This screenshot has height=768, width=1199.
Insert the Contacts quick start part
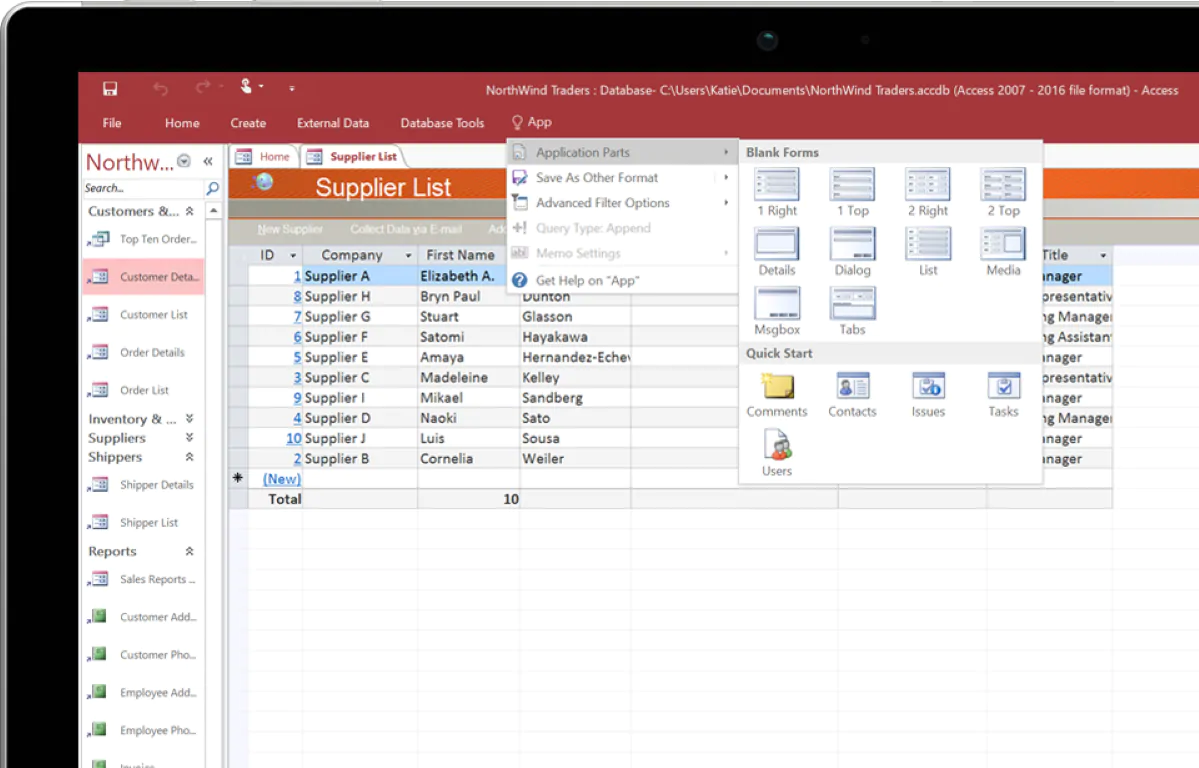click(852, 387)
